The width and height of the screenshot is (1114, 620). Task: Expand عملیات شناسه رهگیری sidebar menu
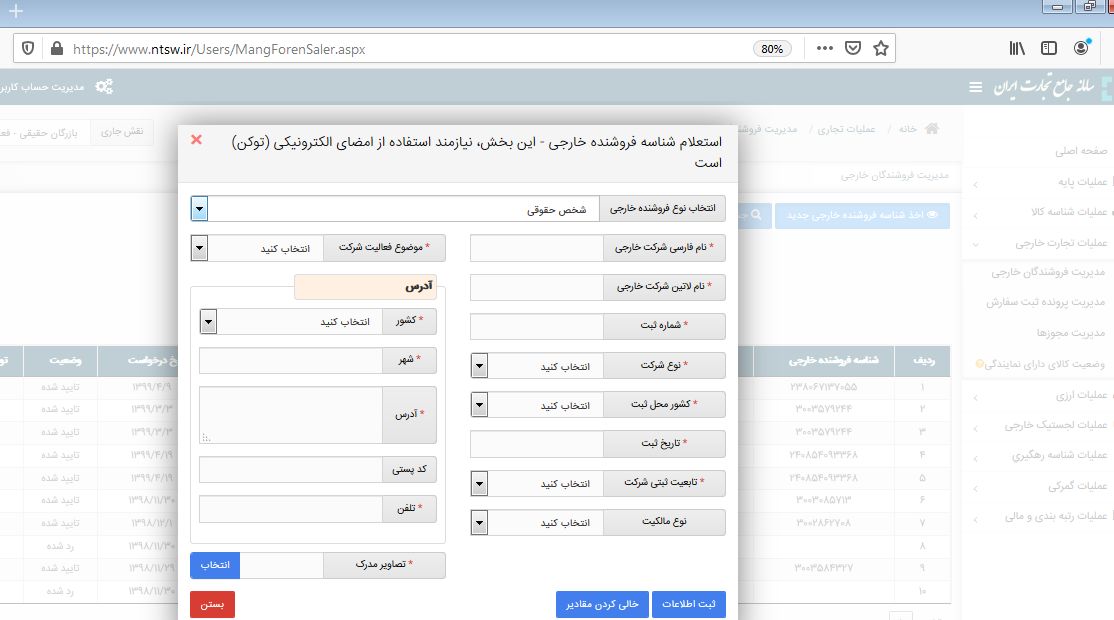coord(1059,455)
